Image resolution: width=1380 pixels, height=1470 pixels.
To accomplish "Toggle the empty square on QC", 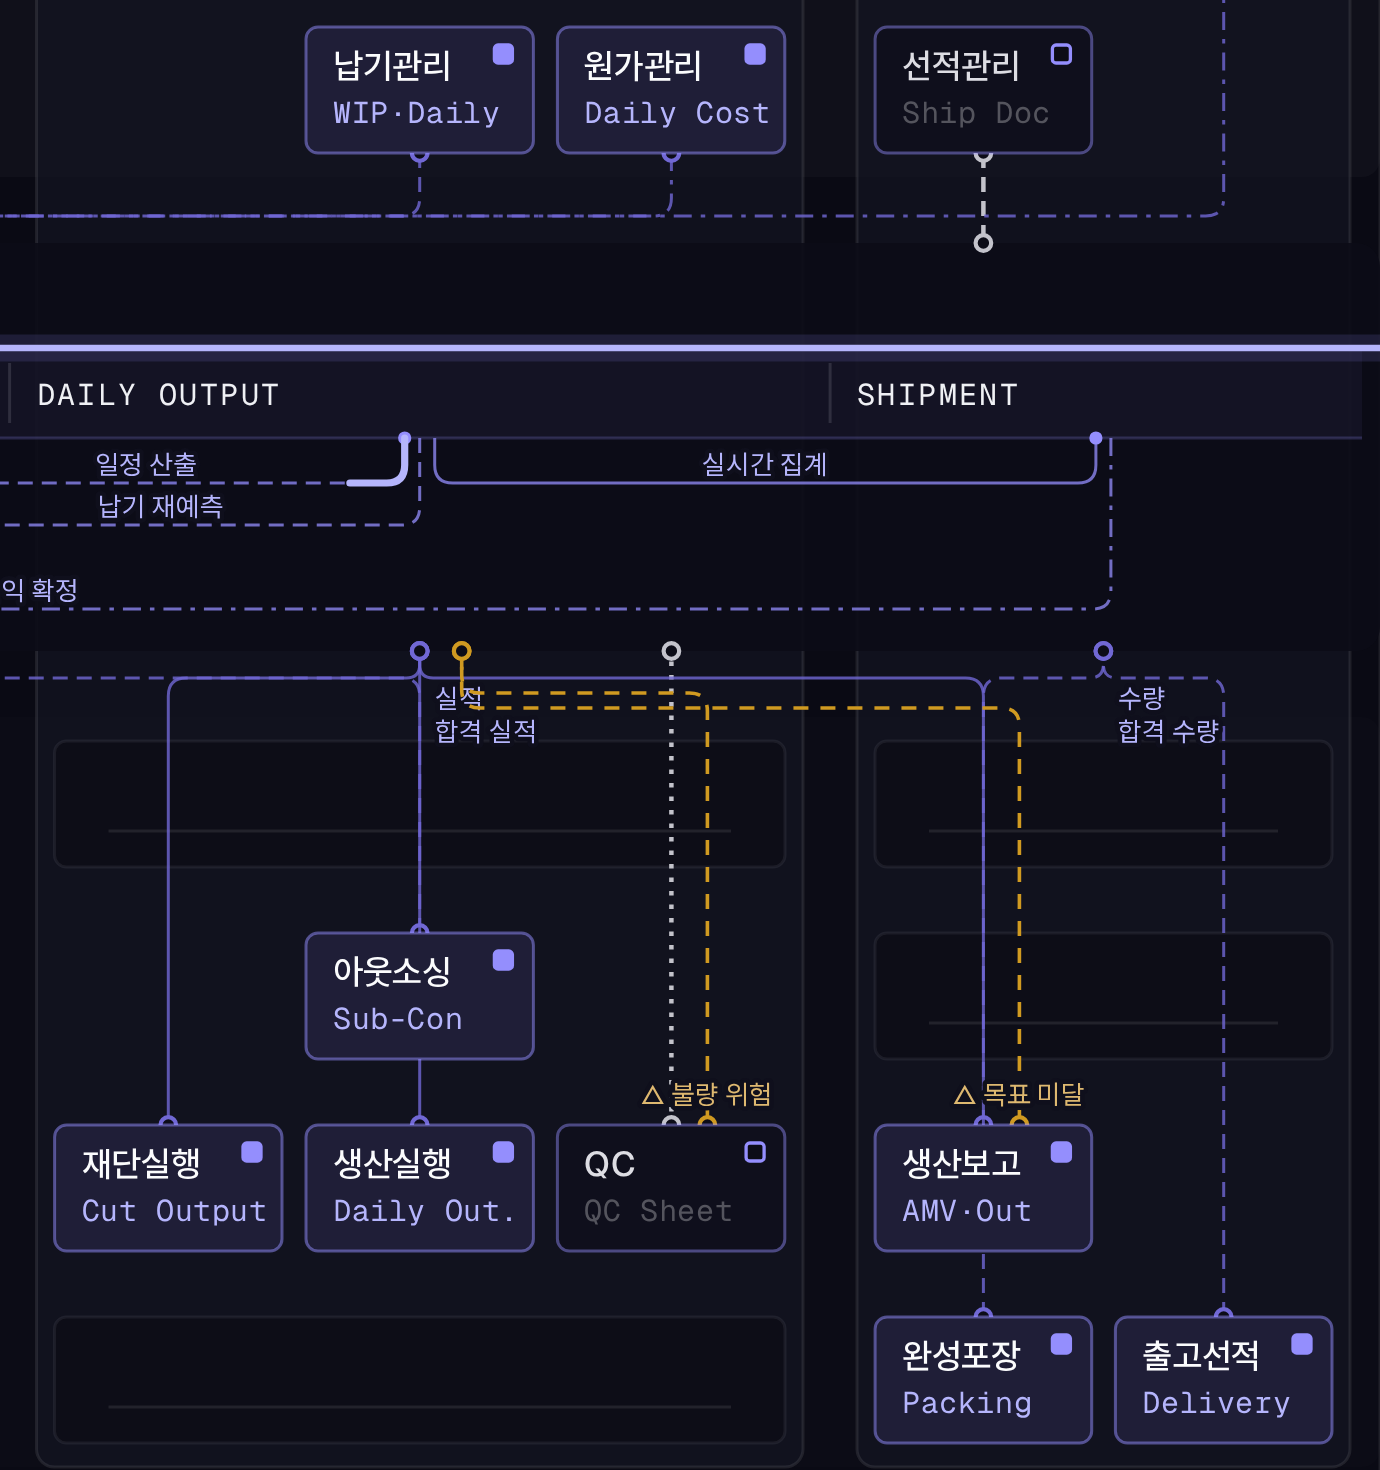I will [755, 1152].
